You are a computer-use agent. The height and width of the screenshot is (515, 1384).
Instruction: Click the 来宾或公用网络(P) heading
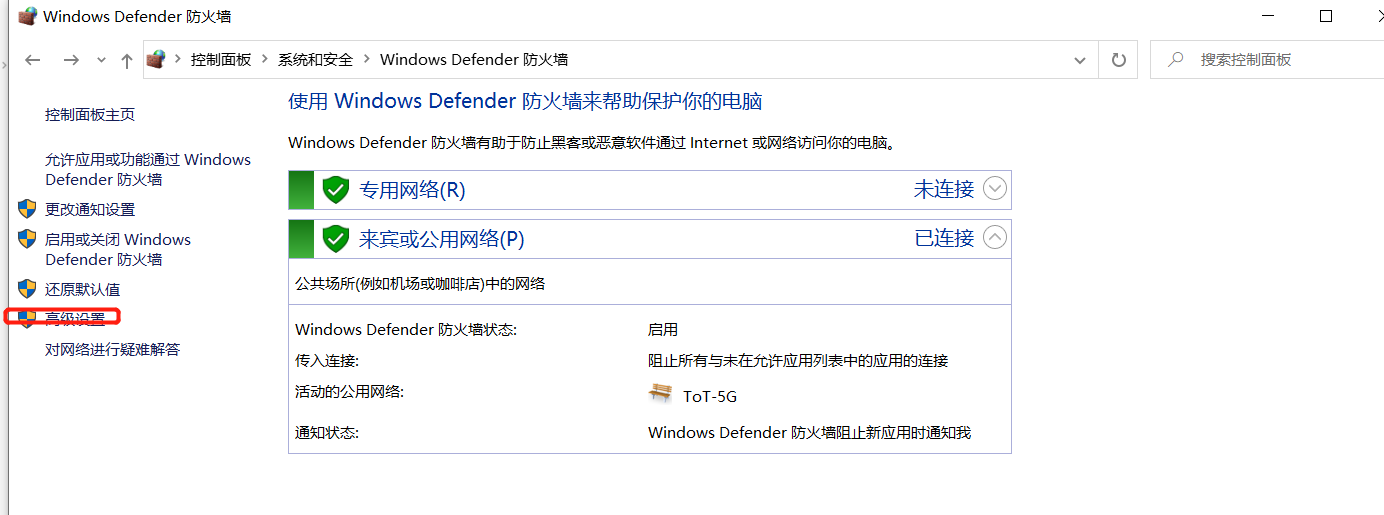[441, 239]
